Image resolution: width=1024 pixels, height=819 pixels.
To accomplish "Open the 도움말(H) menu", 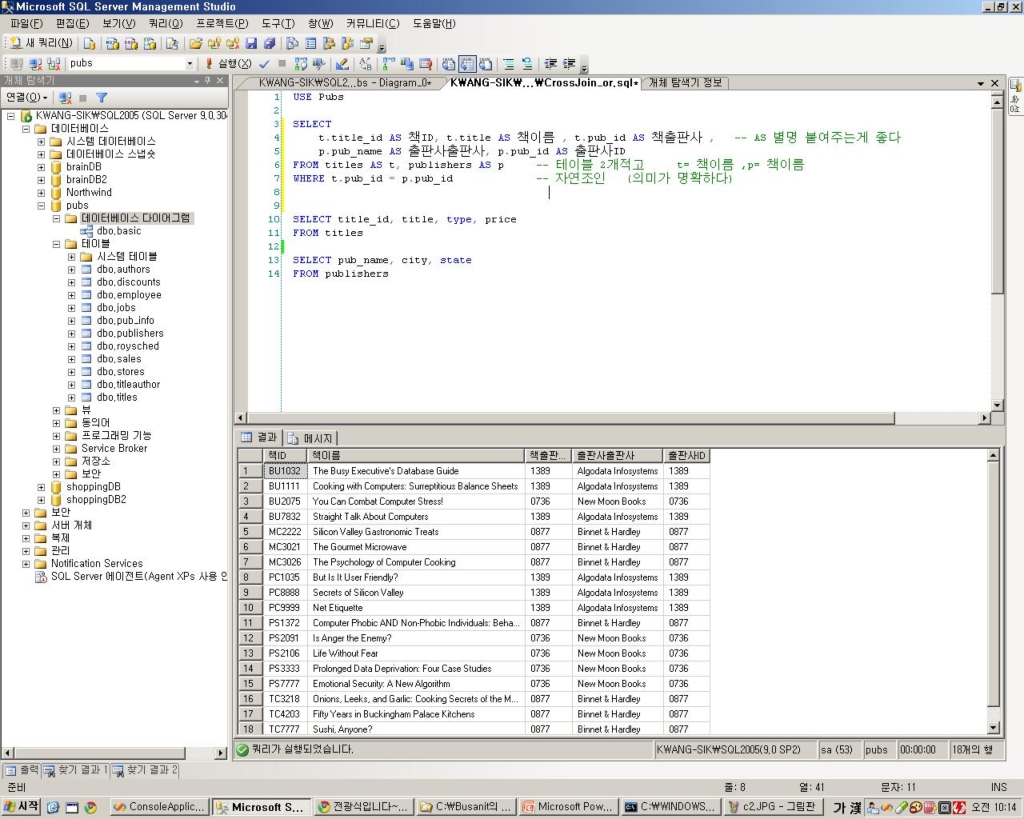I will pos(434,24).
